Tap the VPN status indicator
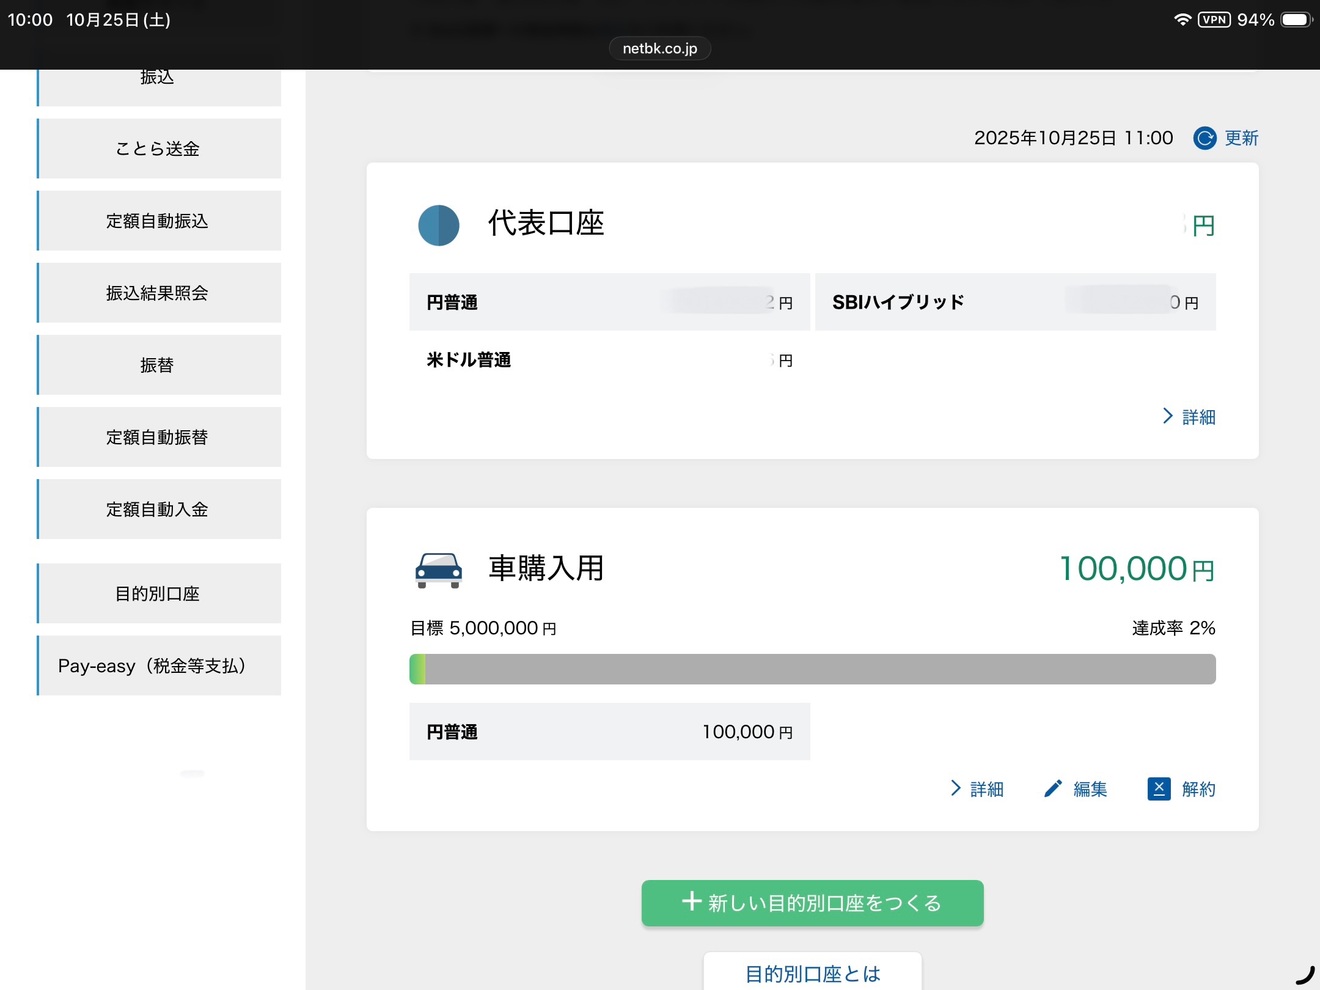Image resolution: width=1320 pixels, height=990 pixels. 1214,19
